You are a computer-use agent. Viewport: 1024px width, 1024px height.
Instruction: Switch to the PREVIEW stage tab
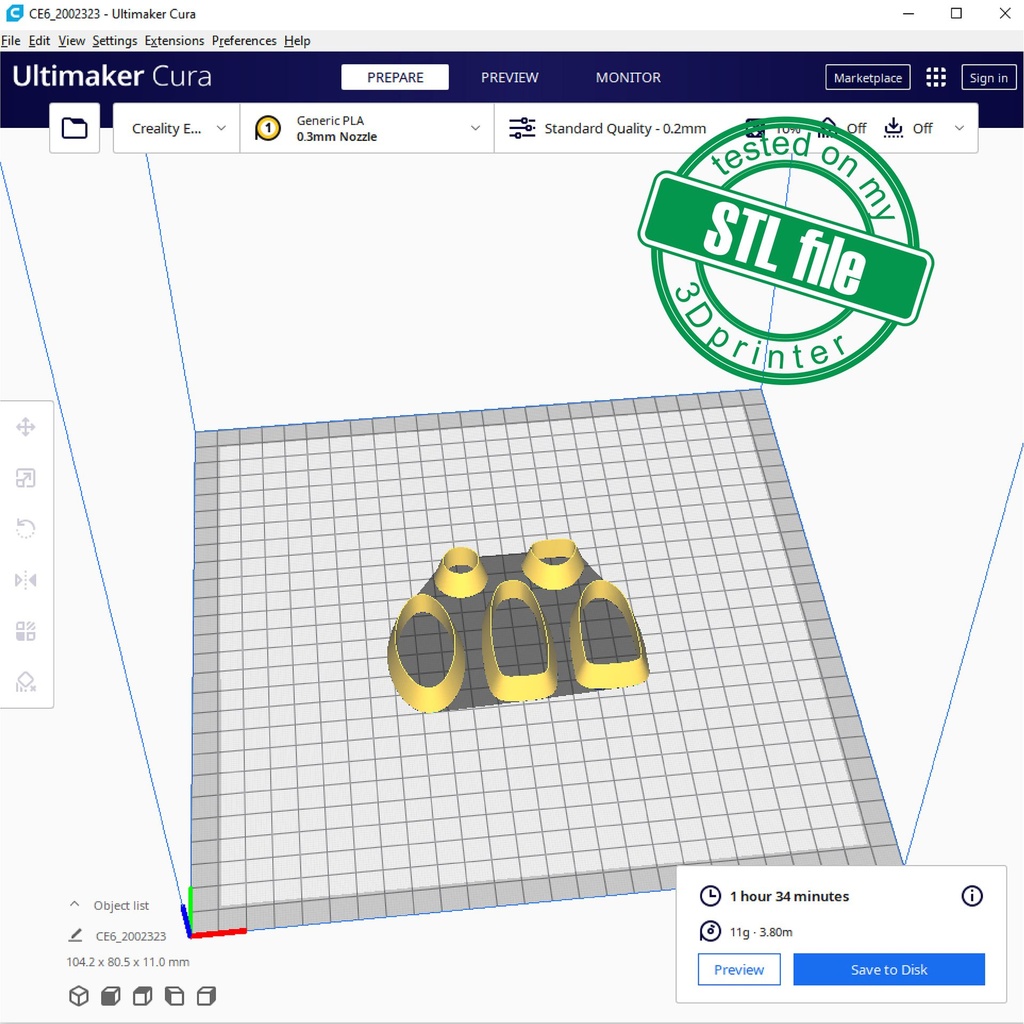[x=509, y=78]
